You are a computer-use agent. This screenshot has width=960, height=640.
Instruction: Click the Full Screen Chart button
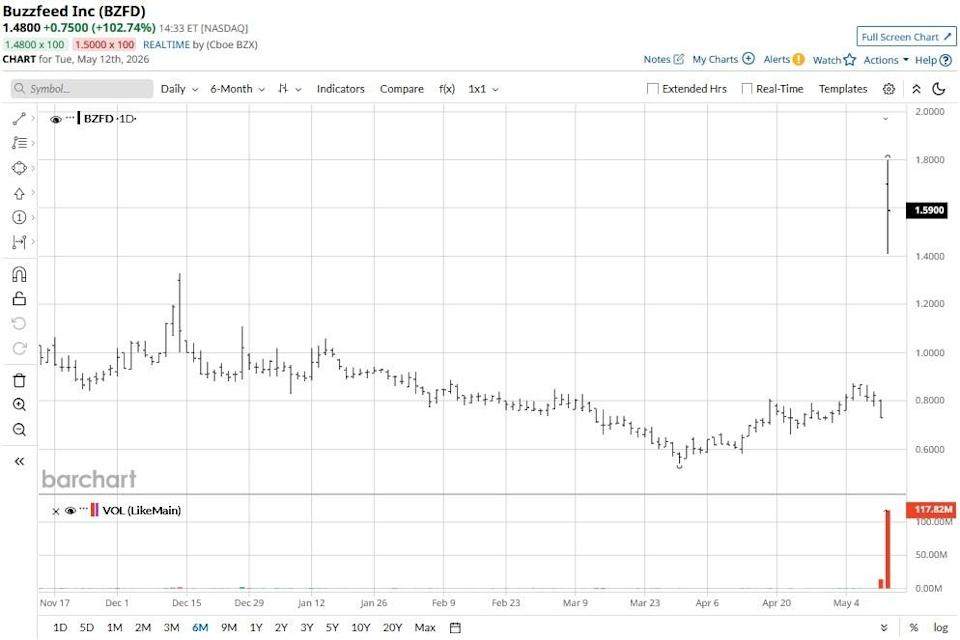coord(906,37)
